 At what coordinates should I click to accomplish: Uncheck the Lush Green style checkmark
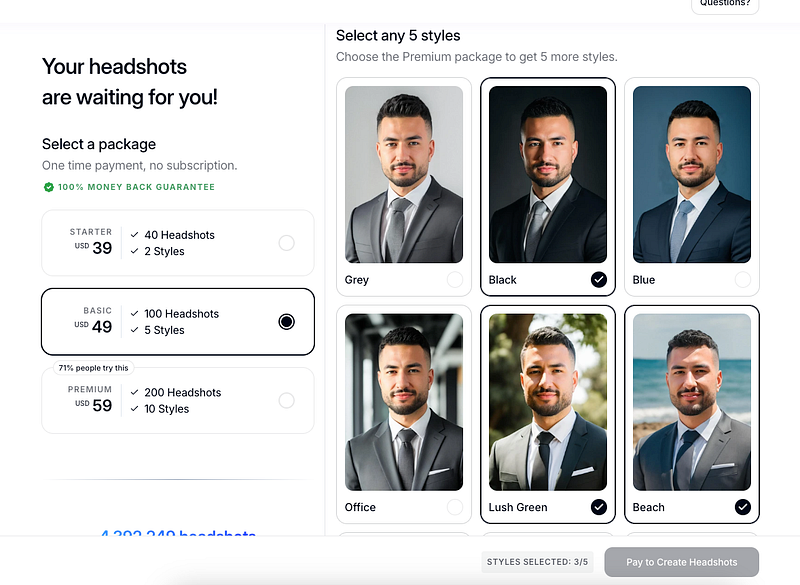tap(599, 507)
